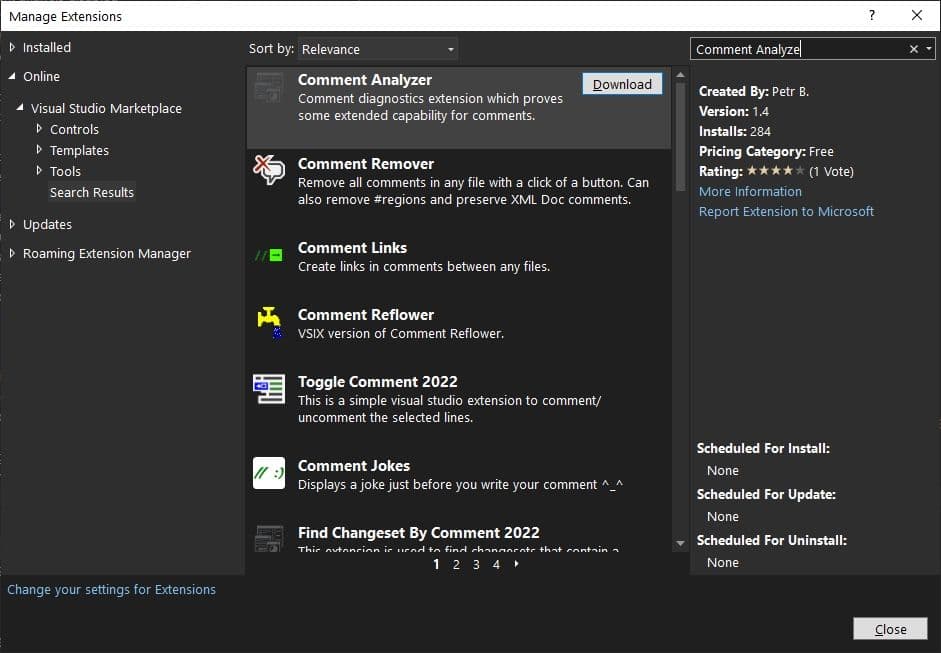Click the Comment Reflower faucet icon
941x653 pixels.
pyautogui.click(x=269, y=320)
